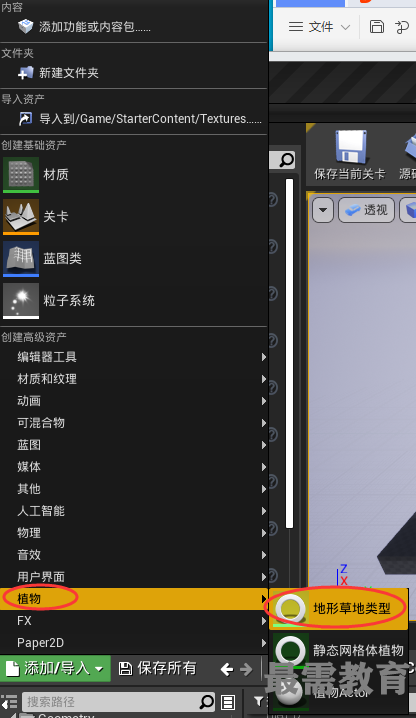Open the FX advanced asset category

click(134, 620)
